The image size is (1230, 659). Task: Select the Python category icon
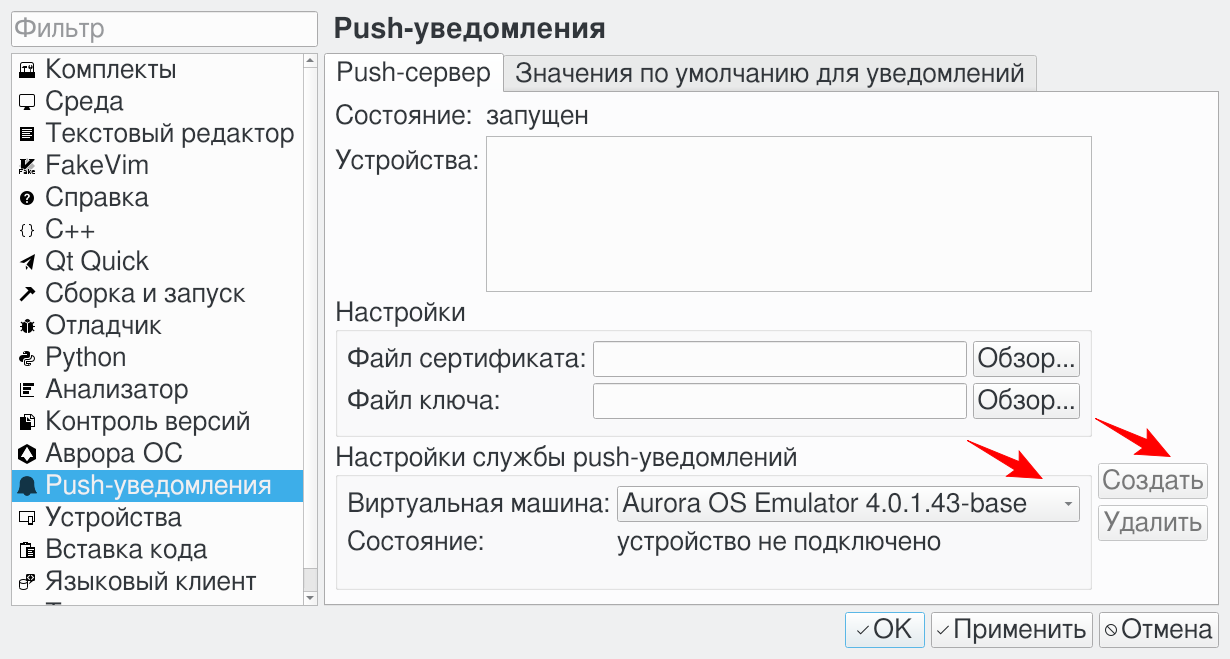click(27, 358)
